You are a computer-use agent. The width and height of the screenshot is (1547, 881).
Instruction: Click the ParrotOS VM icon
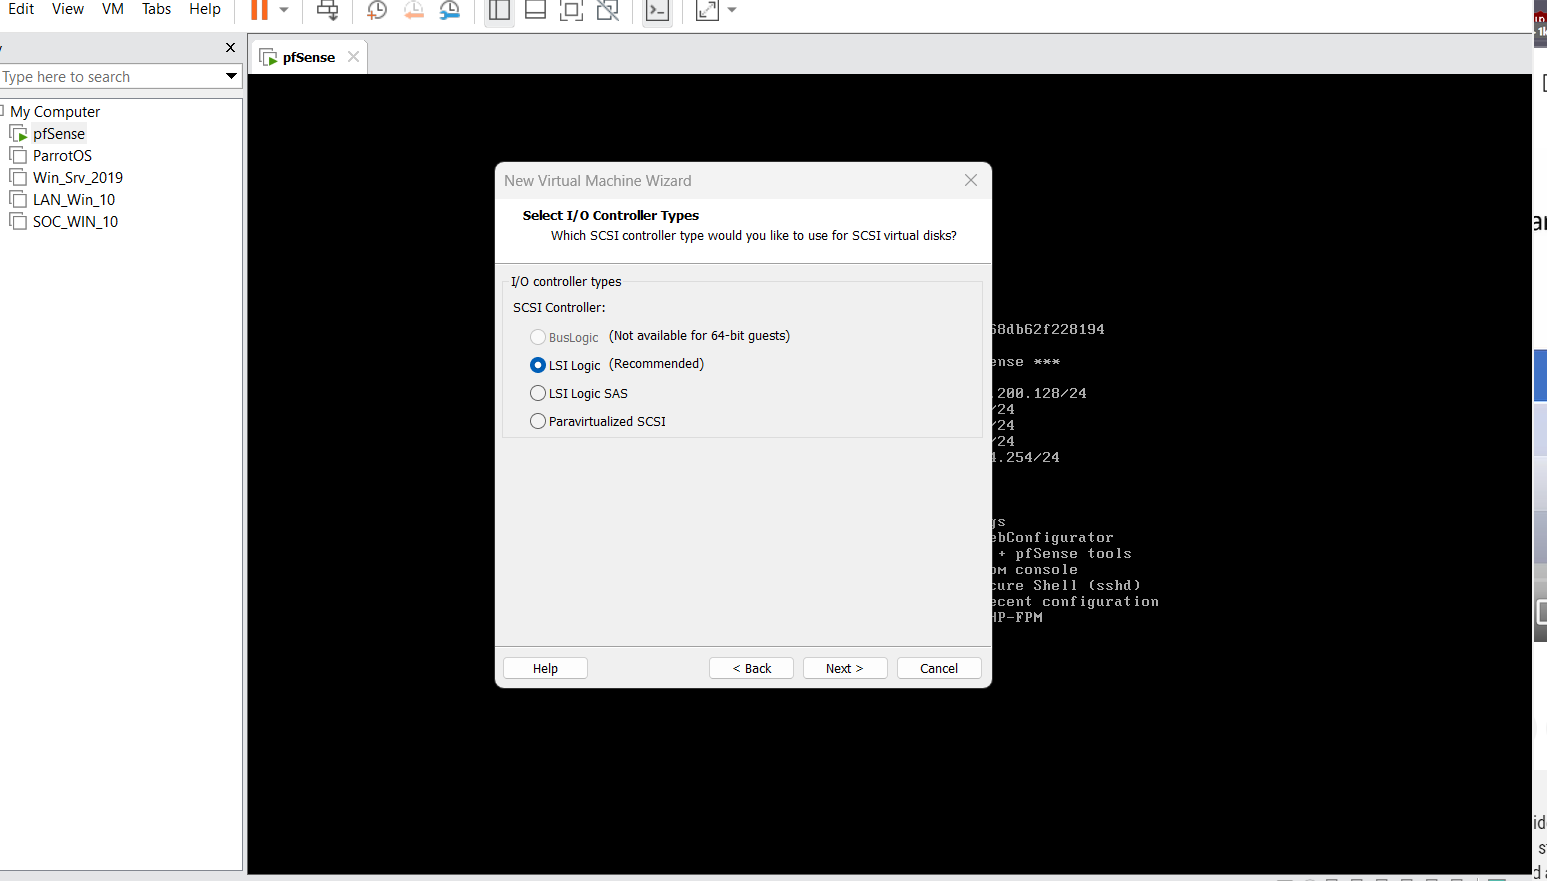pyautogui.click(x=18, y=155)
